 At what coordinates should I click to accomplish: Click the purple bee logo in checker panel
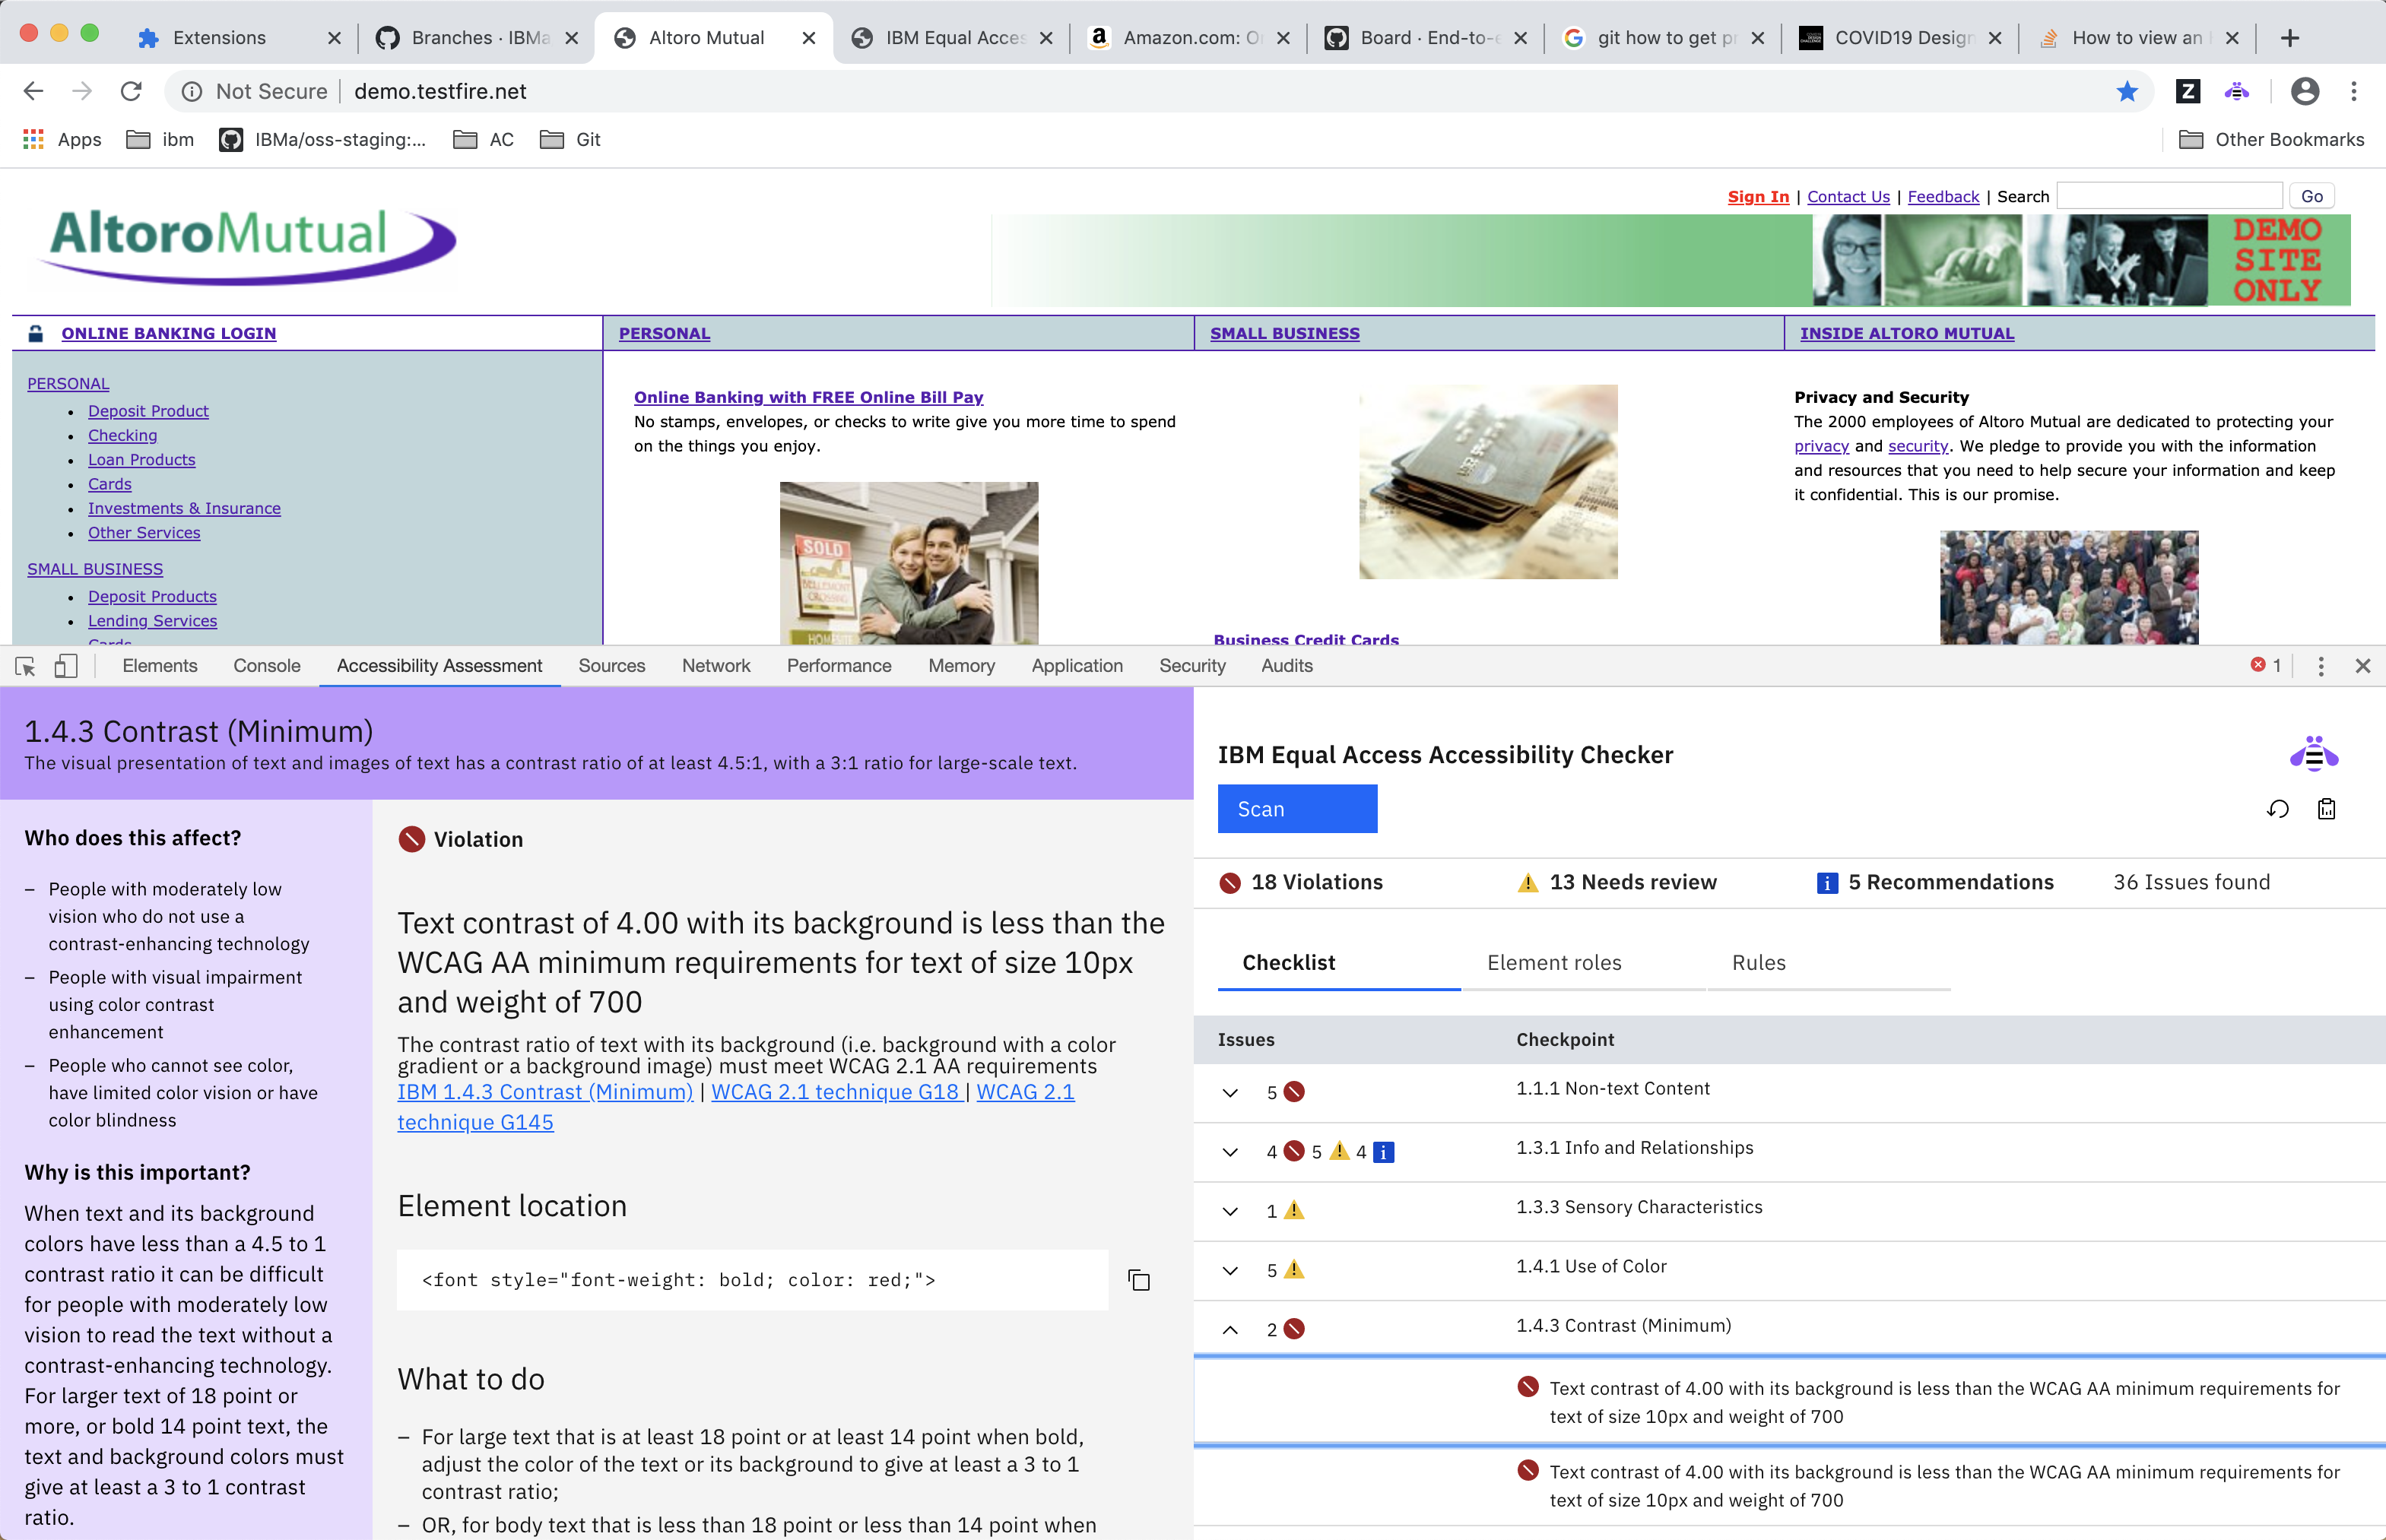pos(2314,754)
